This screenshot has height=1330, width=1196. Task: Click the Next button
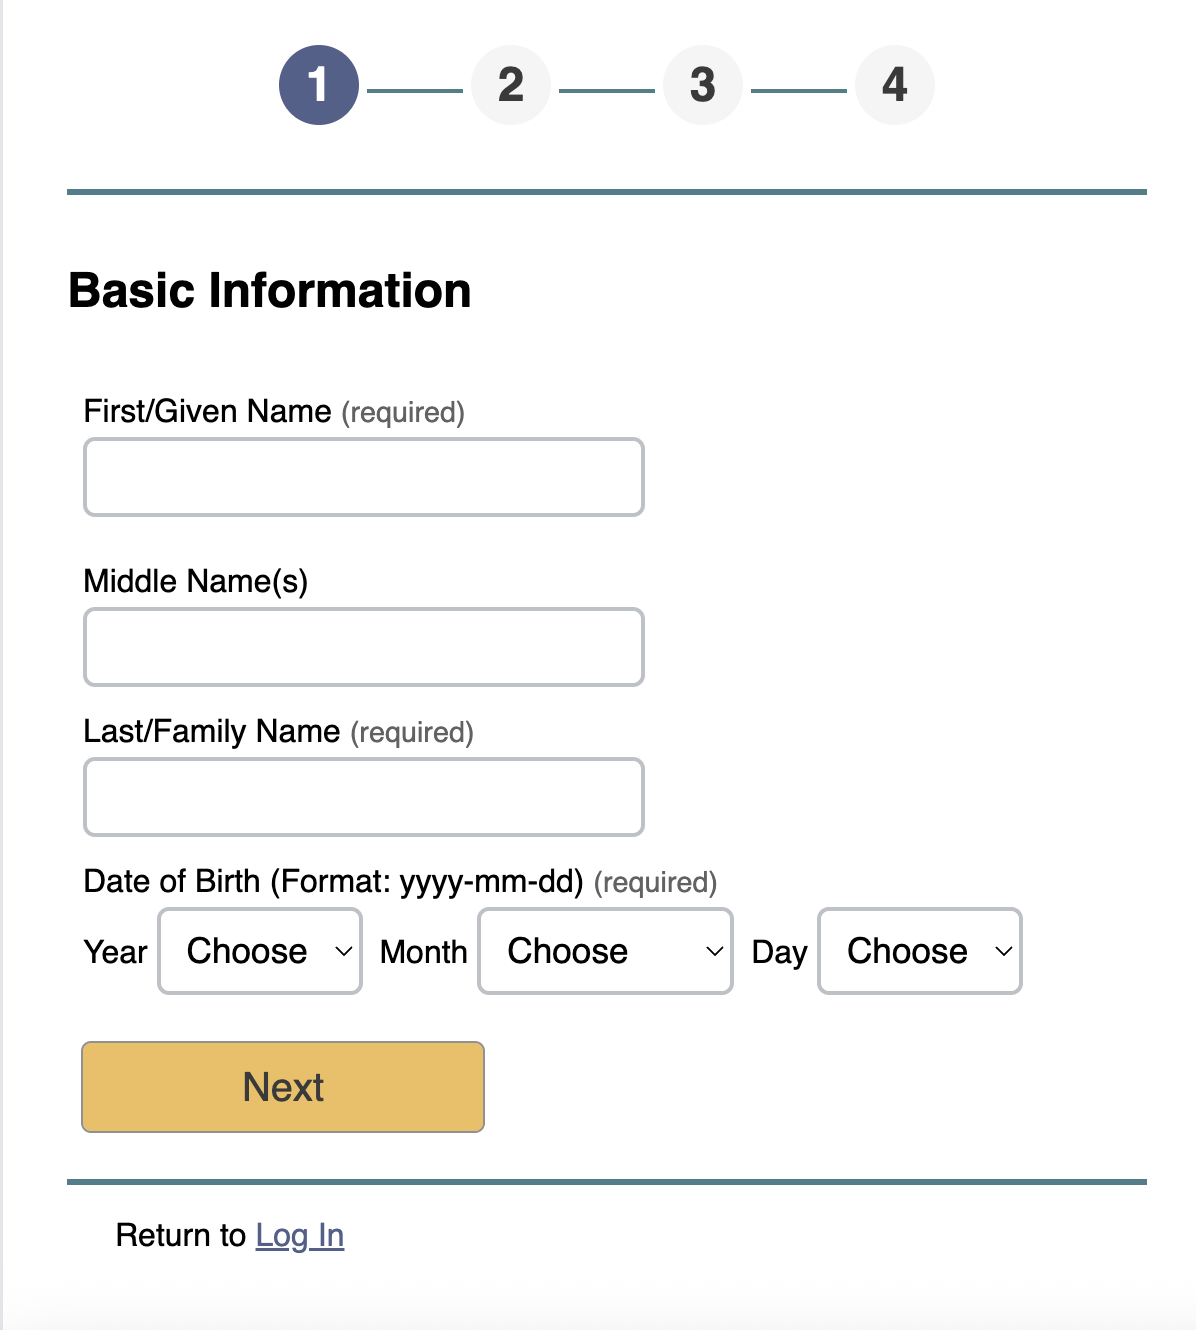coord(282,1087)
